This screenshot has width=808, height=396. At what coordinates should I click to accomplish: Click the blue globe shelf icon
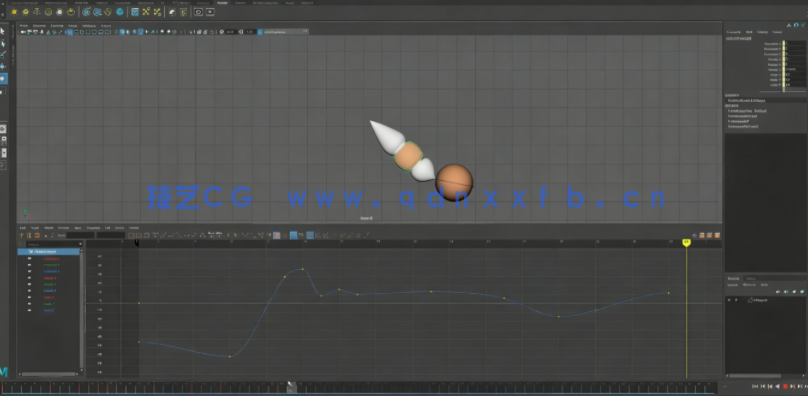pos(120,12)
